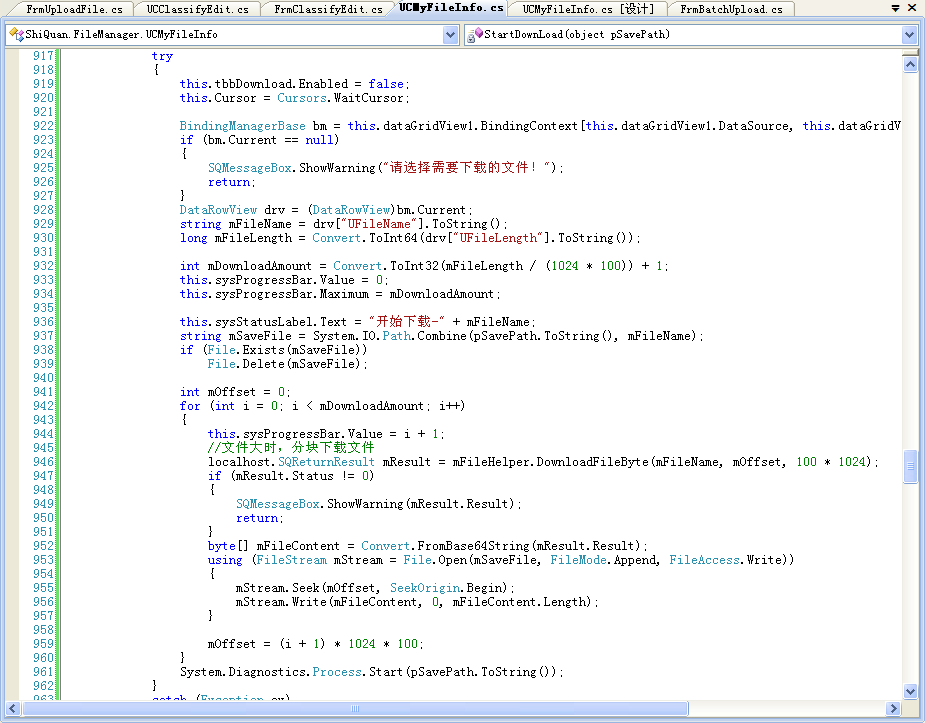Click 'int mOffset = 0' on line 941
Image resolution: width=925 pixels, height=723 pixels.
tap(232, 392)
